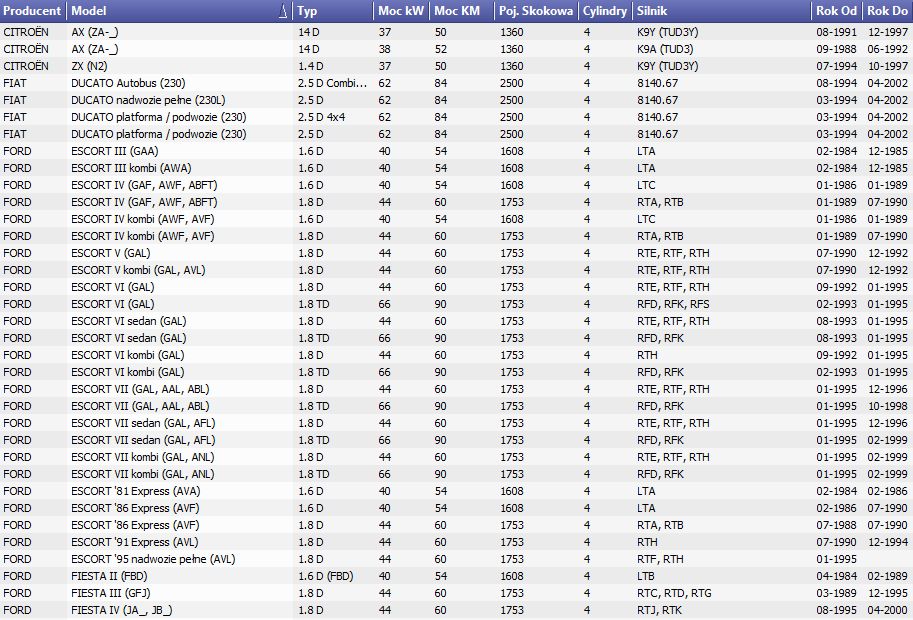Sort by the Typ column header
The height and width of the screenshot is (620, 913).
332,10
